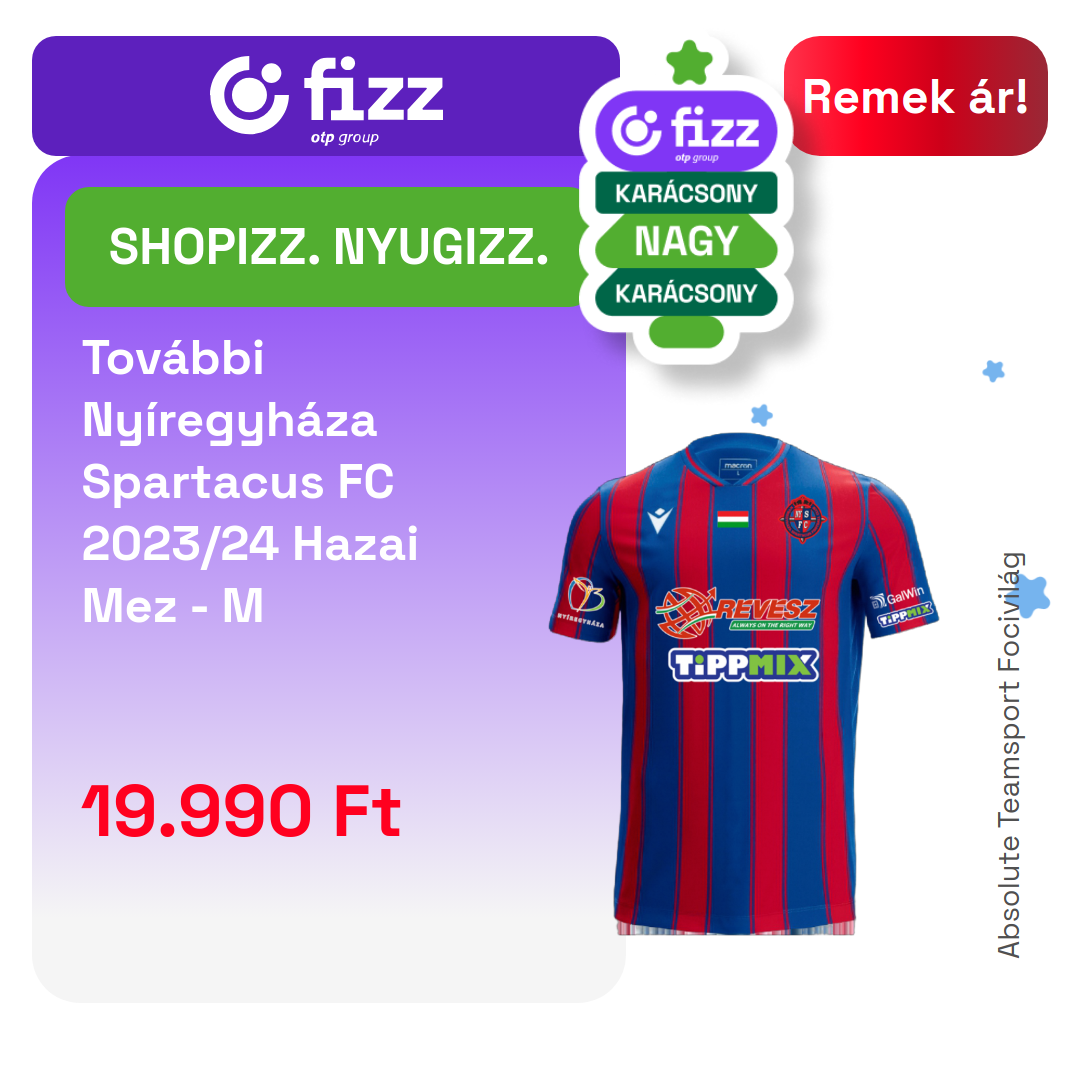This screenshot has height=1080, width=1080.
Task: Click the upper KARÁCSONY label on the tree
Action: click(x=686, y=193)
